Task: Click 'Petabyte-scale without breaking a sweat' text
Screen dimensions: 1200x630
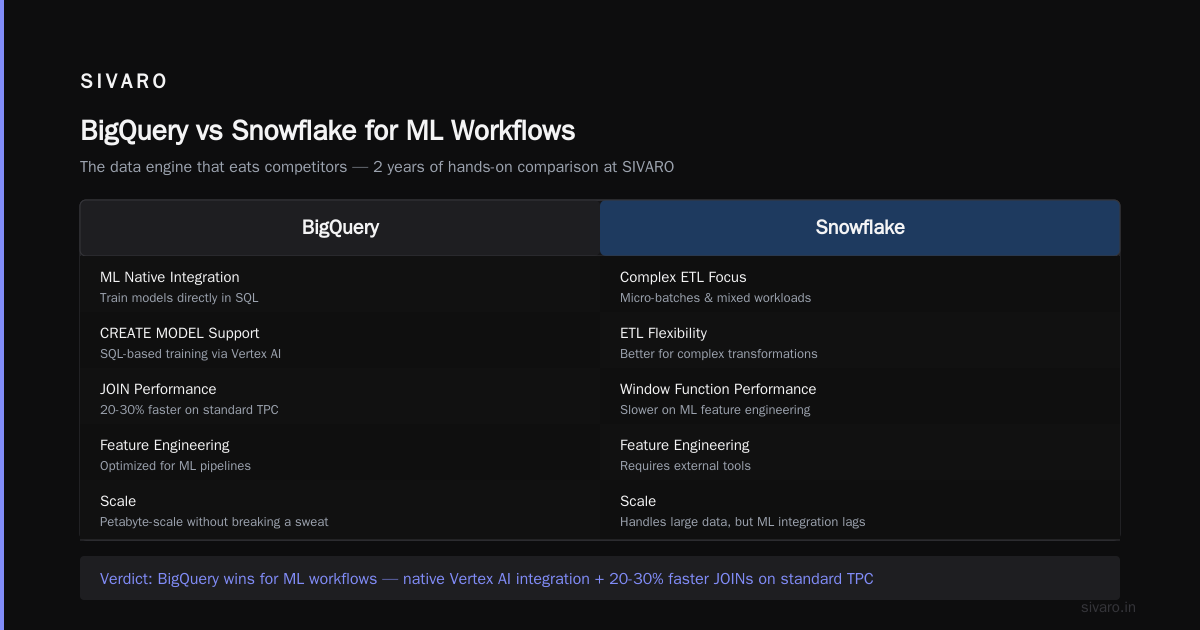Action: (x=214, y=522)
